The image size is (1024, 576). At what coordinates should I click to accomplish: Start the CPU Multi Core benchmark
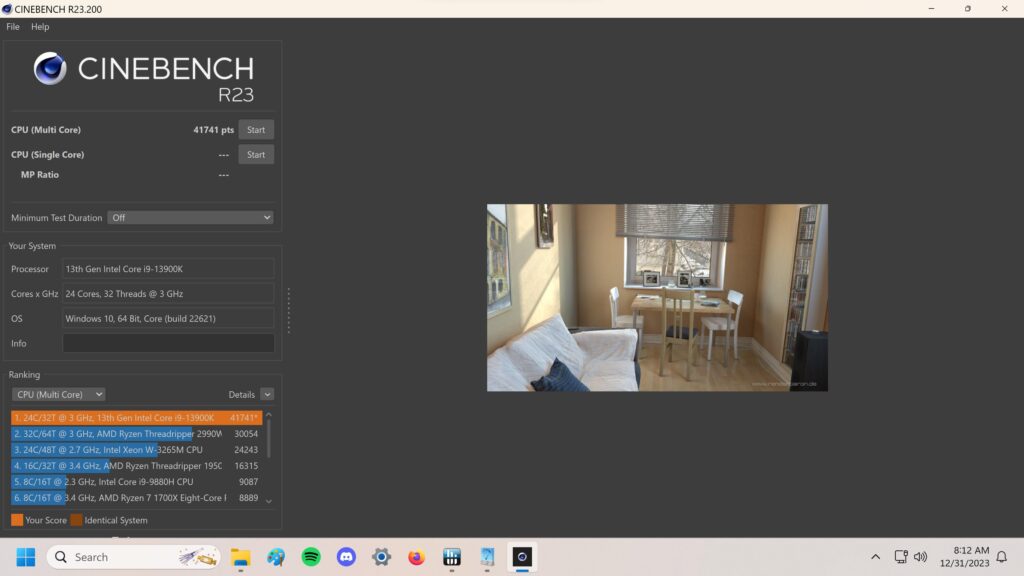click(x=256, y=129)
